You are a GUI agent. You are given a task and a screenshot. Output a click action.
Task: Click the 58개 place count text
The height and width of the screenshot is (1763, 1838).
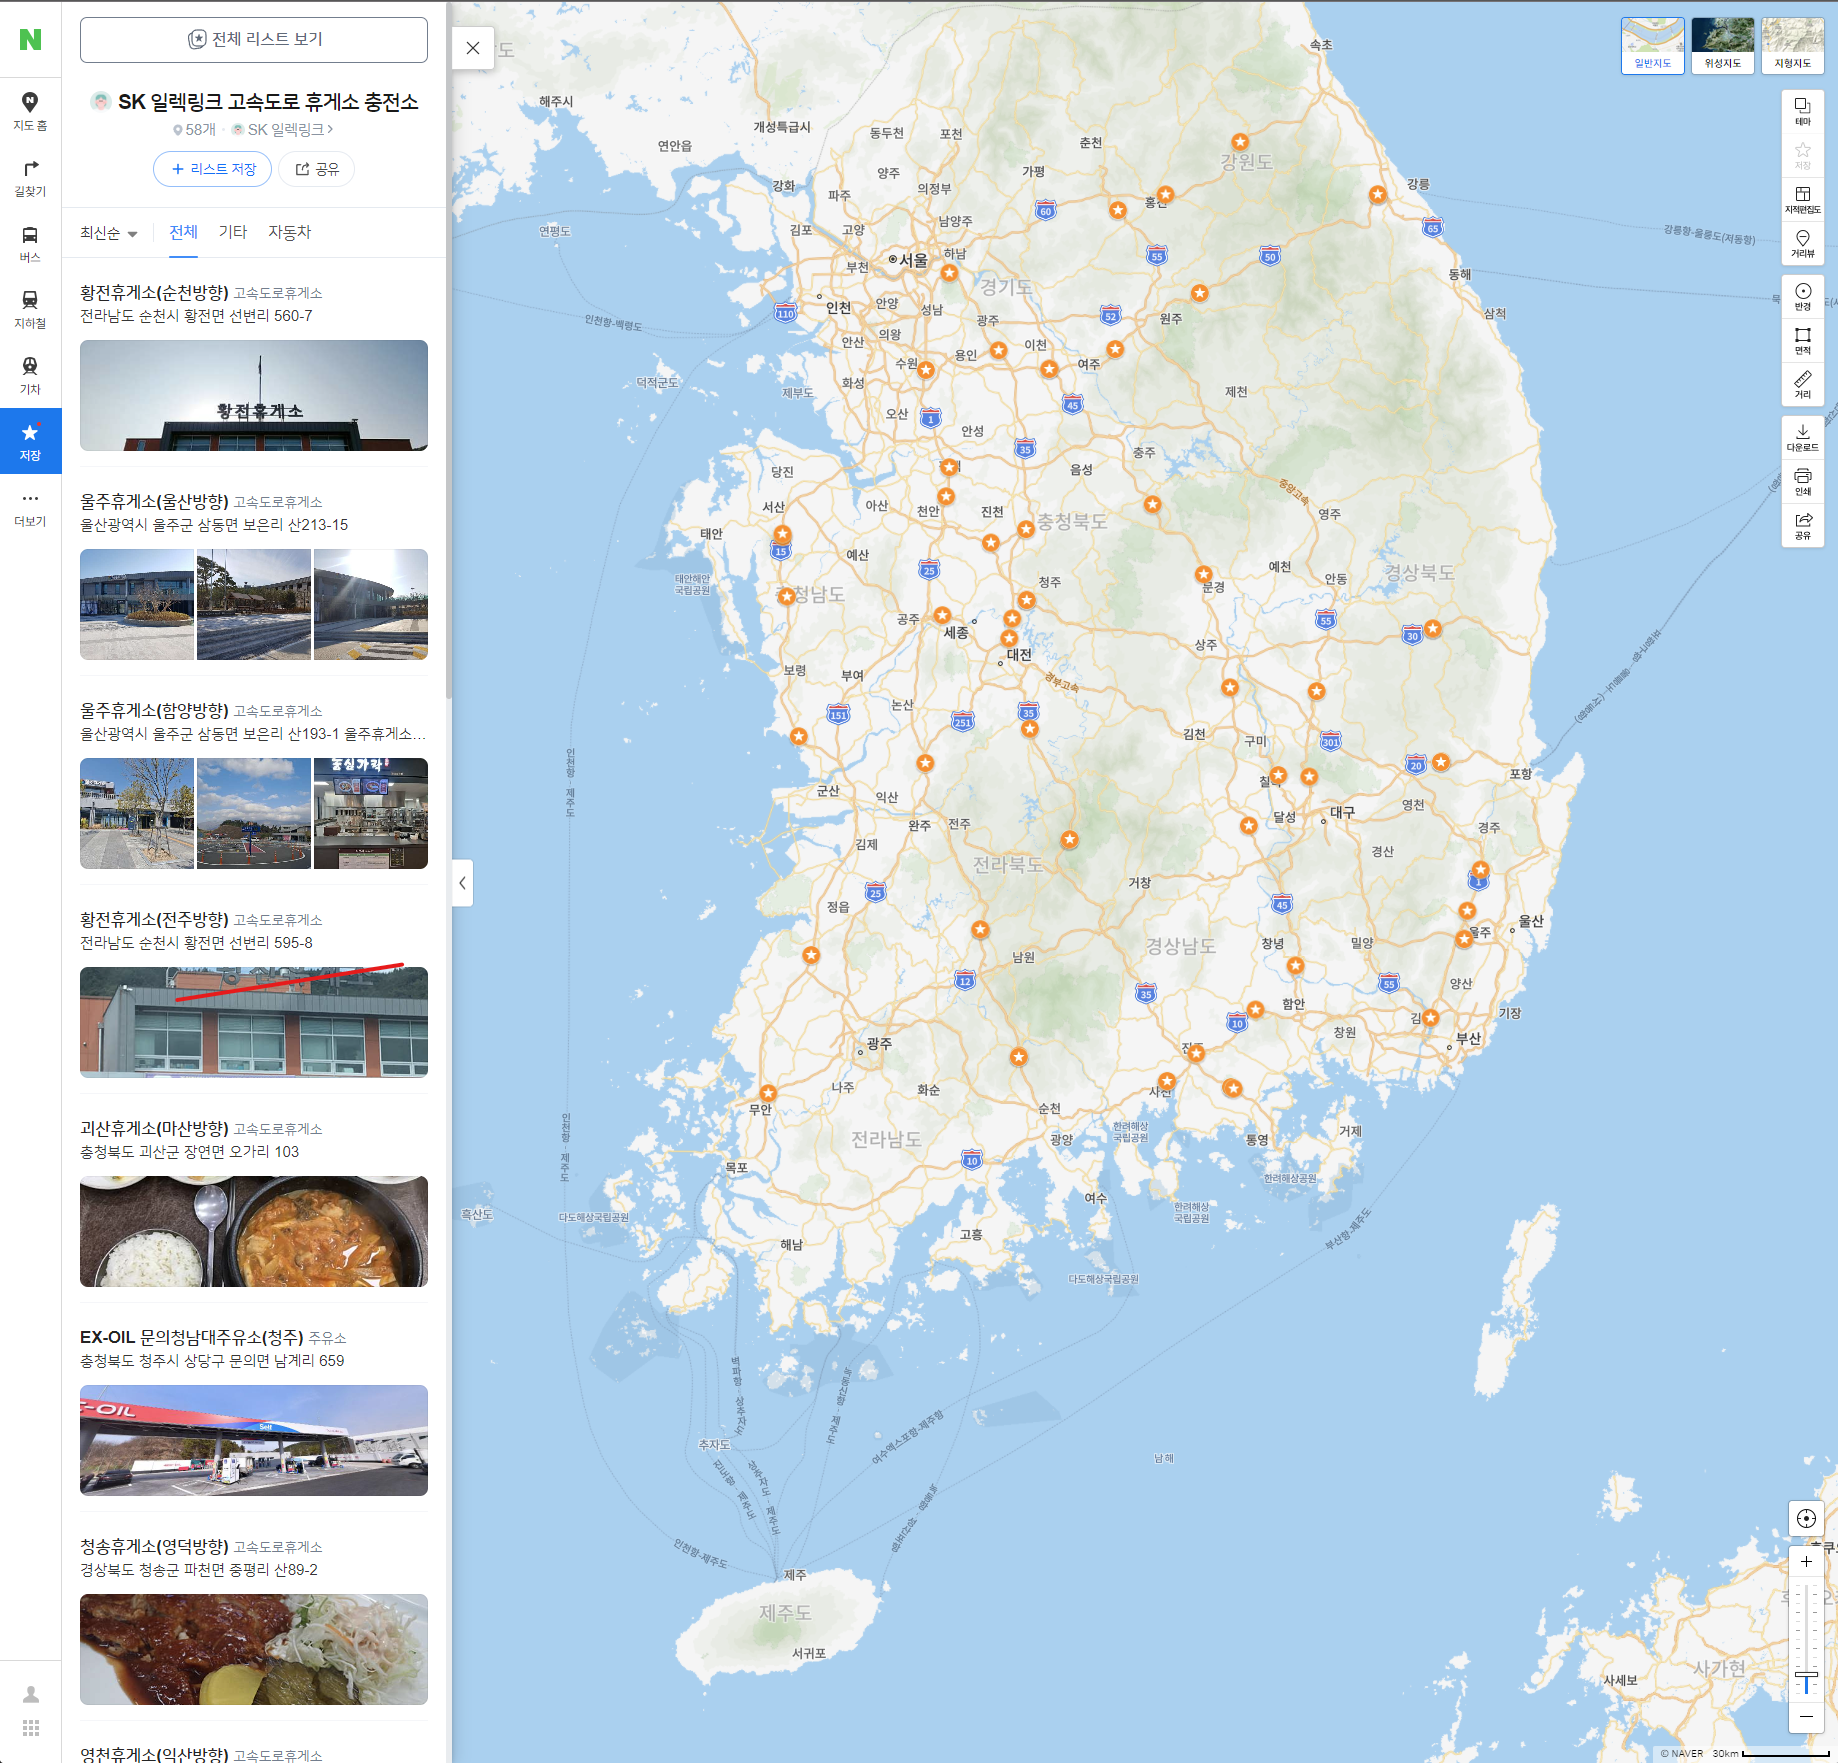coord(200,130)
